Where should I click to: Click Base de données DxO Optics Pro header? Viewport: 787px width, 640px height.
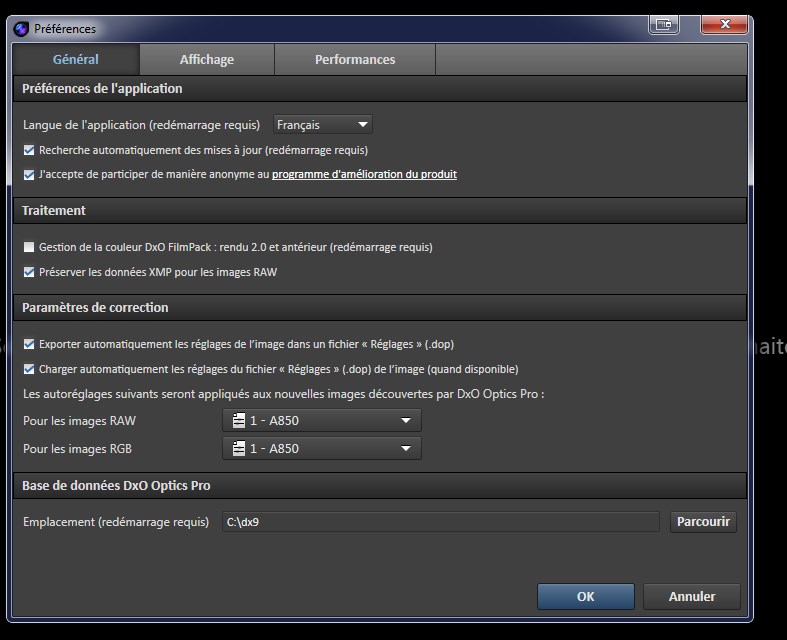[x=380, y=485]
